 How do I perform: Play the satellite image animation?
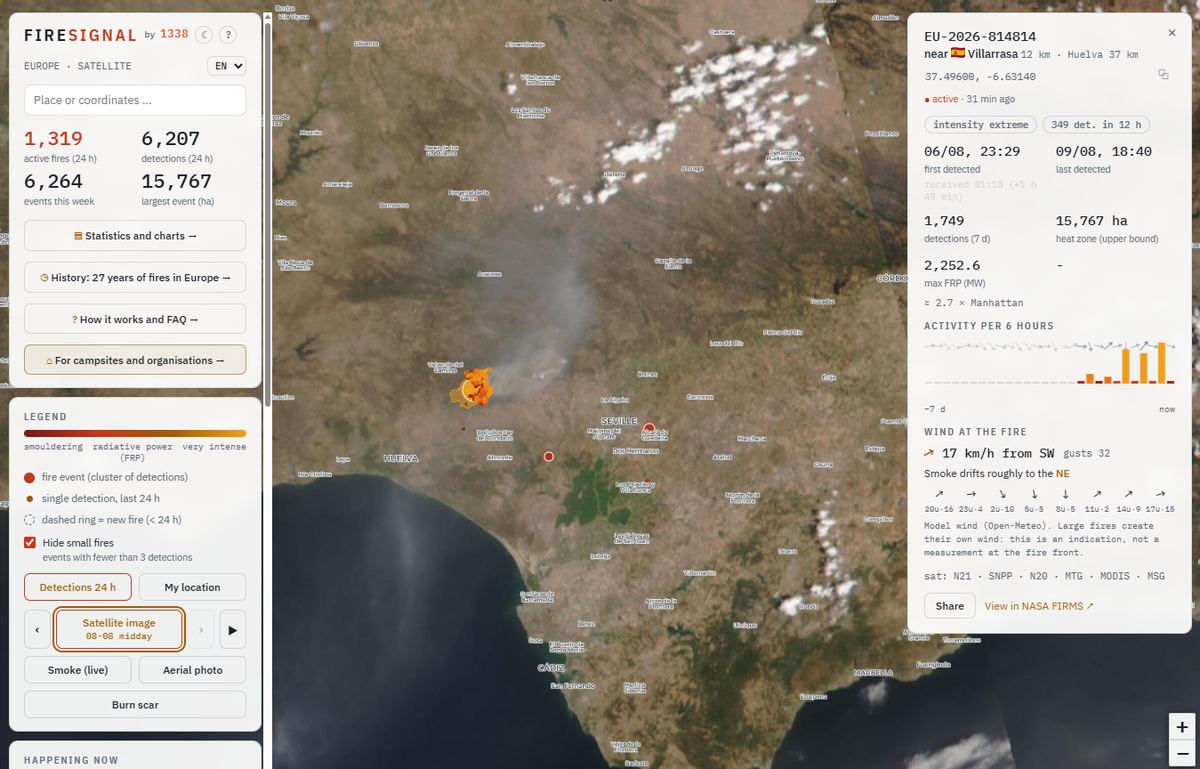[232, 630]
